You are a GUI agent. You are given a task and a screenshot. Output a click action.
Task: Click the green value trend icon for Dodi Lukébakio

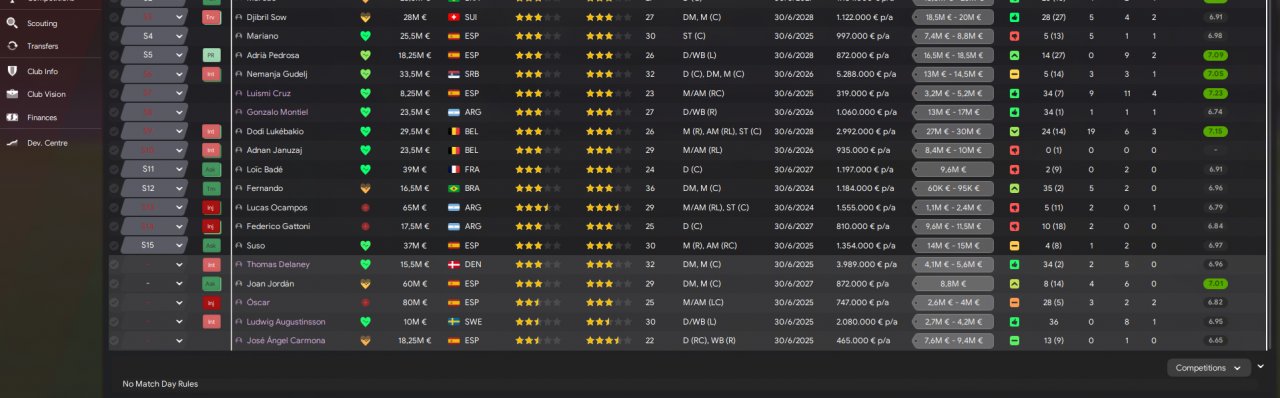pos(1015,131)
